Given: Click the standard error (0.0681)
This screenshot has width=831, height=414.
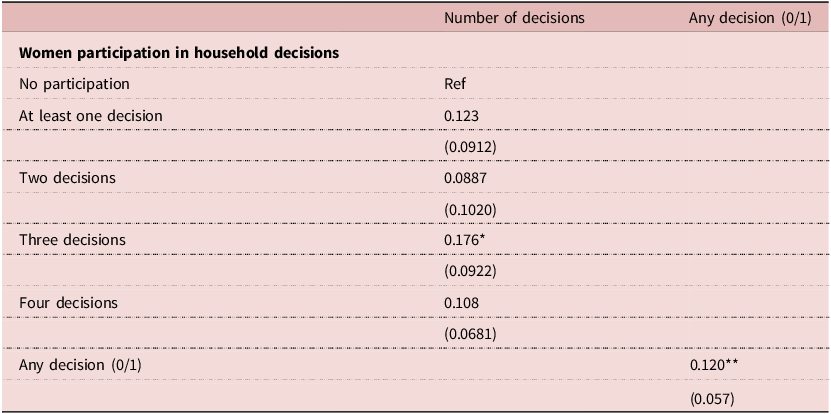Looking at the screenshot, I should (470, 333).
